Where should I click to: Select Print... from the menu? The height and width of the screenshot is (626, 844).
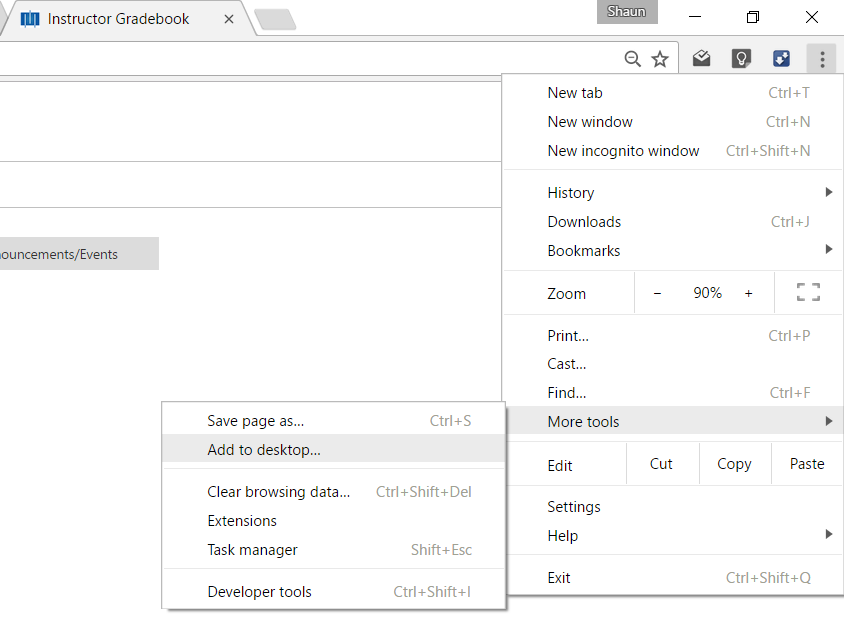tap(673, 336)
